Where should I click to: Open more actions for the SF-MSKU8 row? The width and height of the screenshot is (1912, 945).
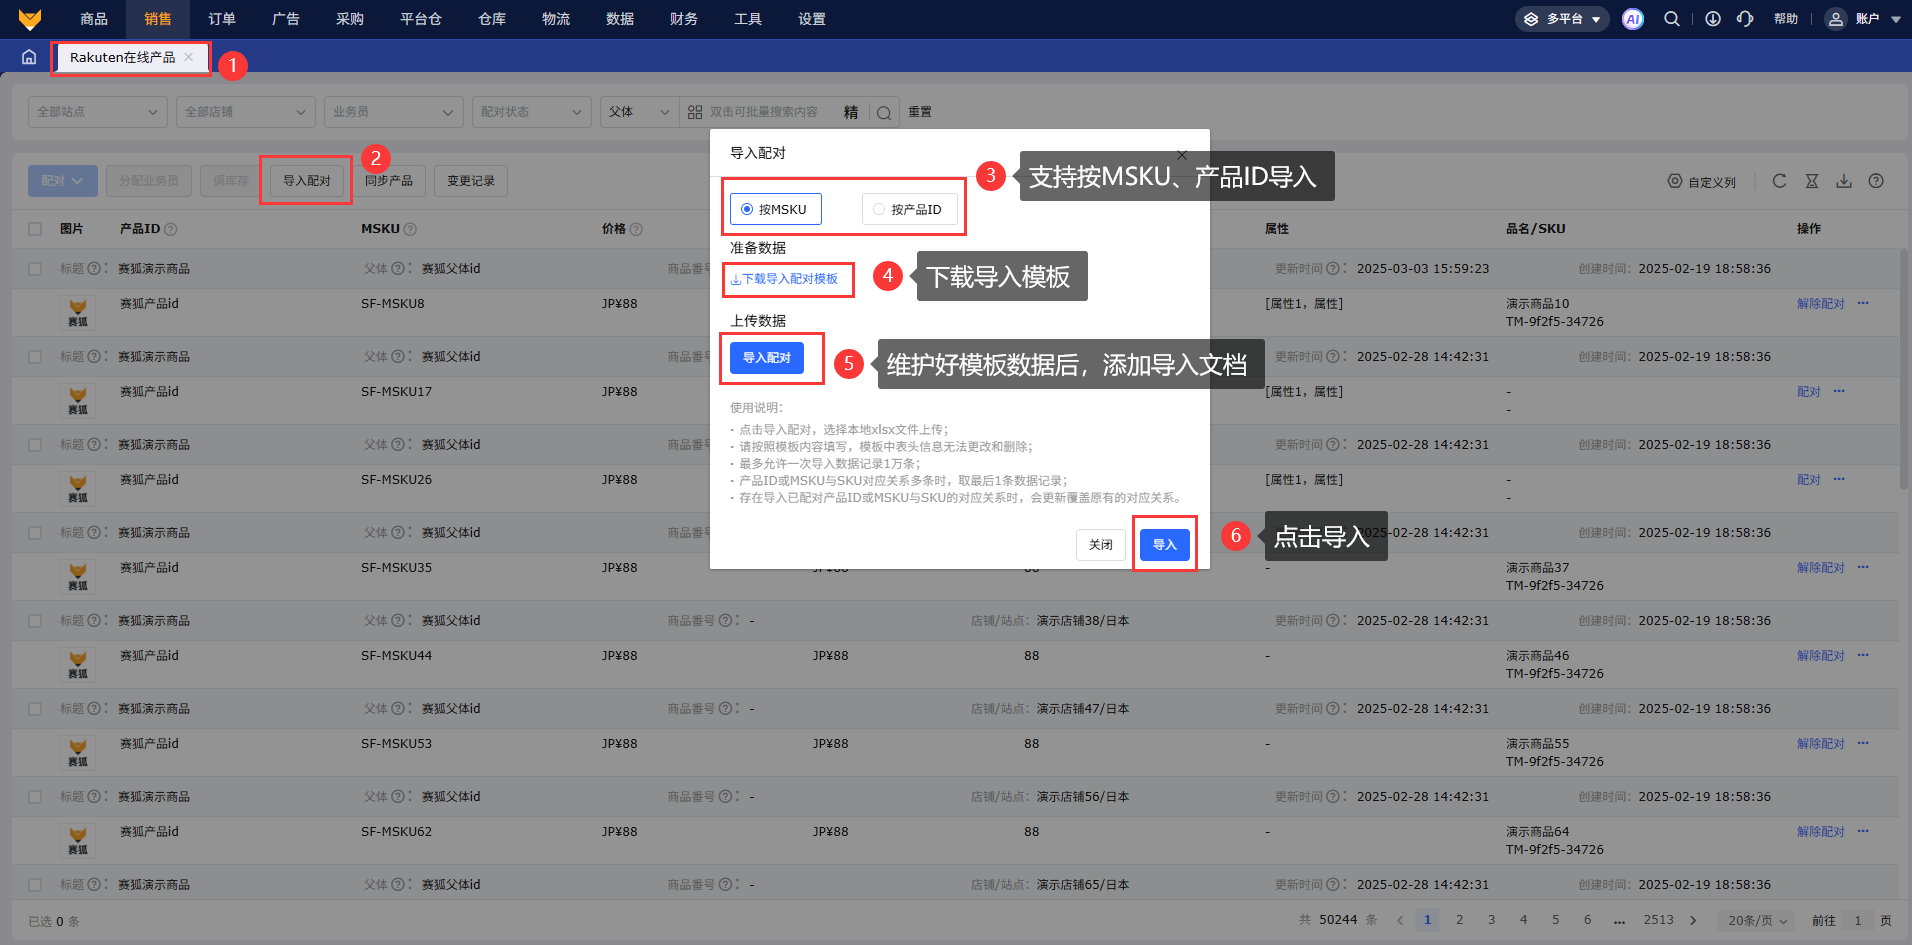click(x=1863, y=303)
